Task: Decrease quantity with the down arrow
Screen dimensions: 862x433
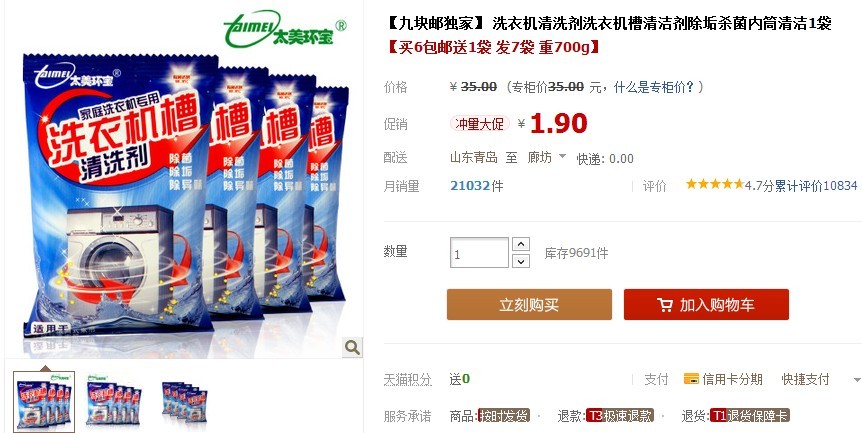Action: point(521,261)
